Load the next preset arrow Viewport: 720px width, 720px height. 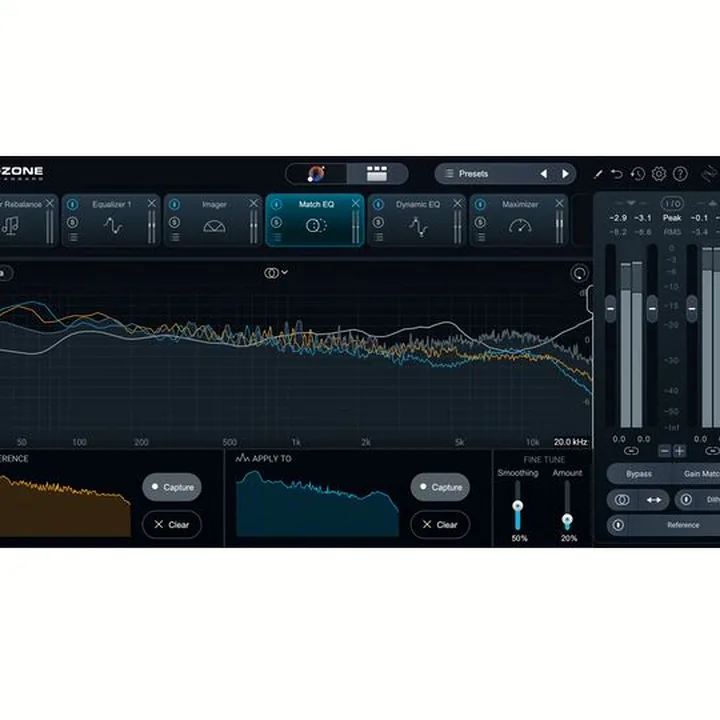pyautogui.click(x=565, y=174)
